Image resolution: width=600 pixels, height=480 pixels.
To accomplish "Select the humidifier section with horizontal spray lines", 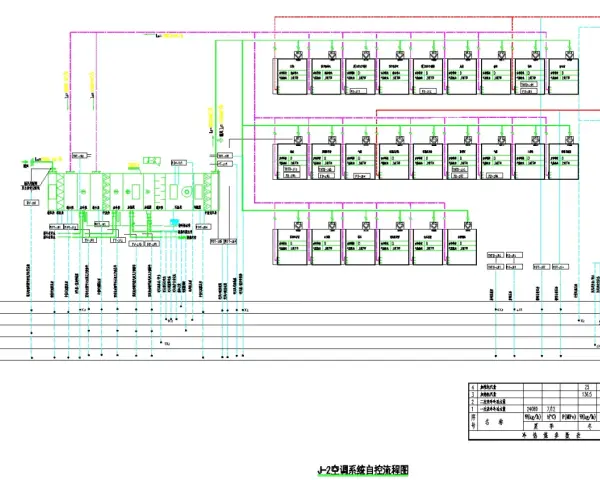I will pos(161,190).
